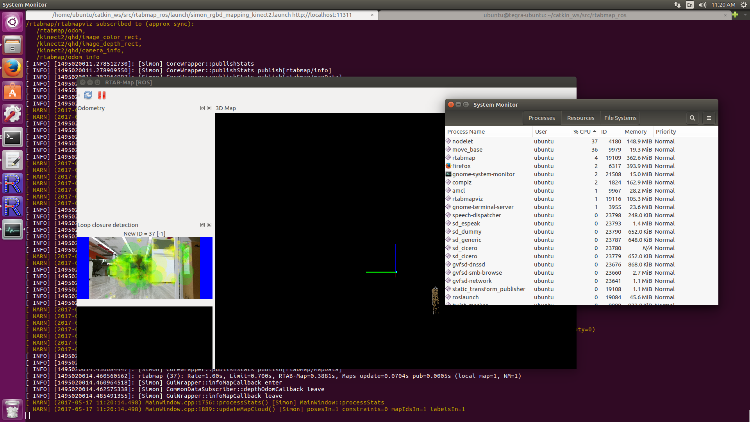Image resolution: width=750 pixels, height=422 pixels.
Task: Open the Terminal from the dock
Action: [x=13, y=137]
